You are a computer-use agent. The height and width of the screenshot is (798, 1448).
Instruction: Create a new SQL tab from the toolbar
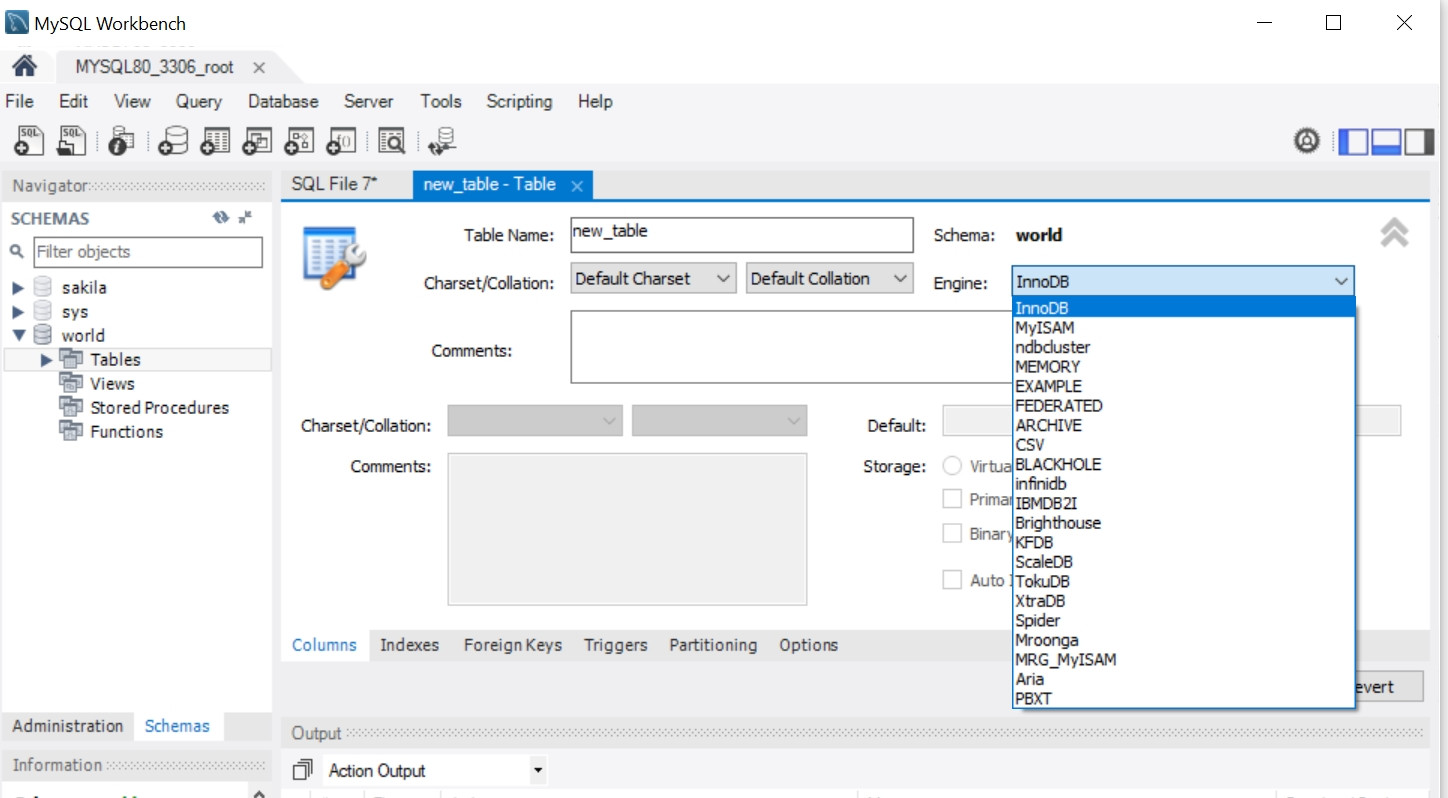29,141
